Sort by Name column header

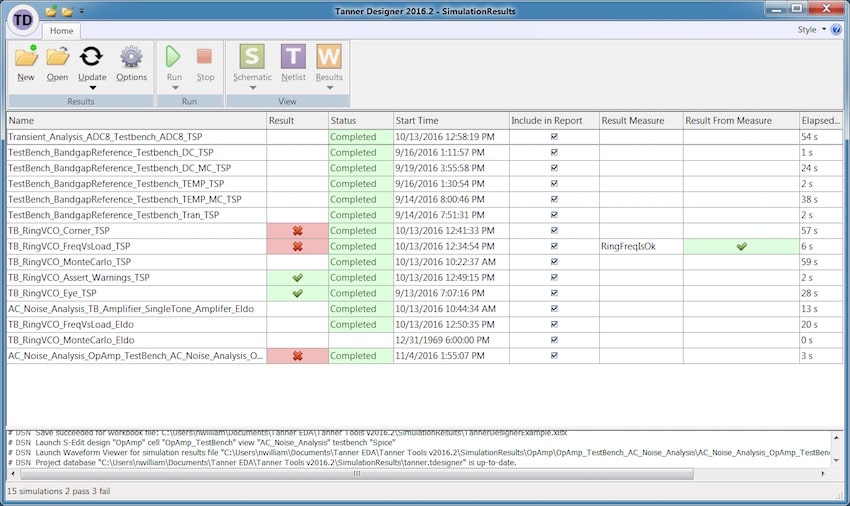136,121
